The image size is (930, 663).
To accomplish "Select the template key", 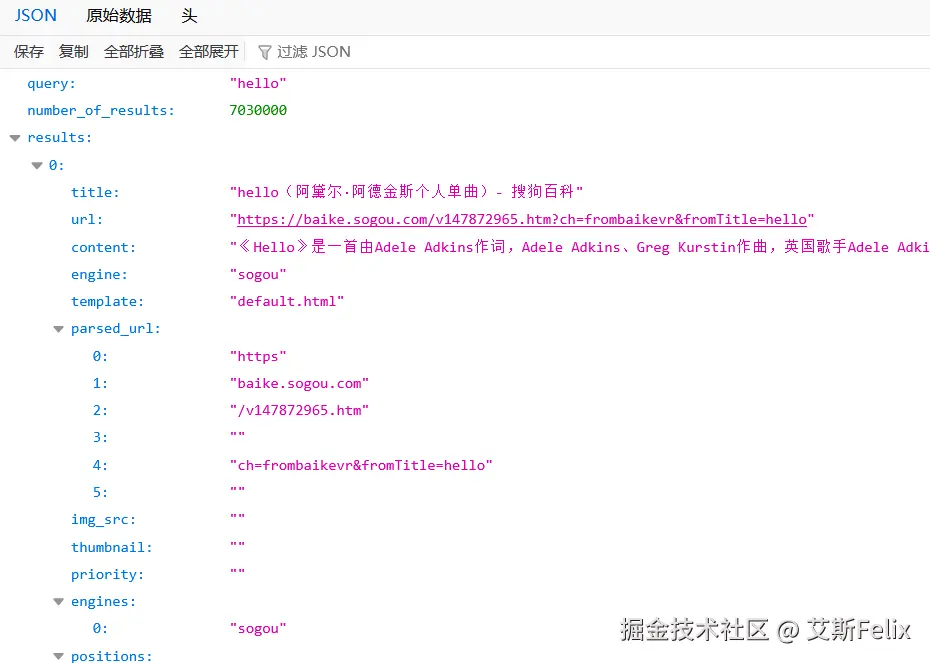I will [x=107, y=301].
